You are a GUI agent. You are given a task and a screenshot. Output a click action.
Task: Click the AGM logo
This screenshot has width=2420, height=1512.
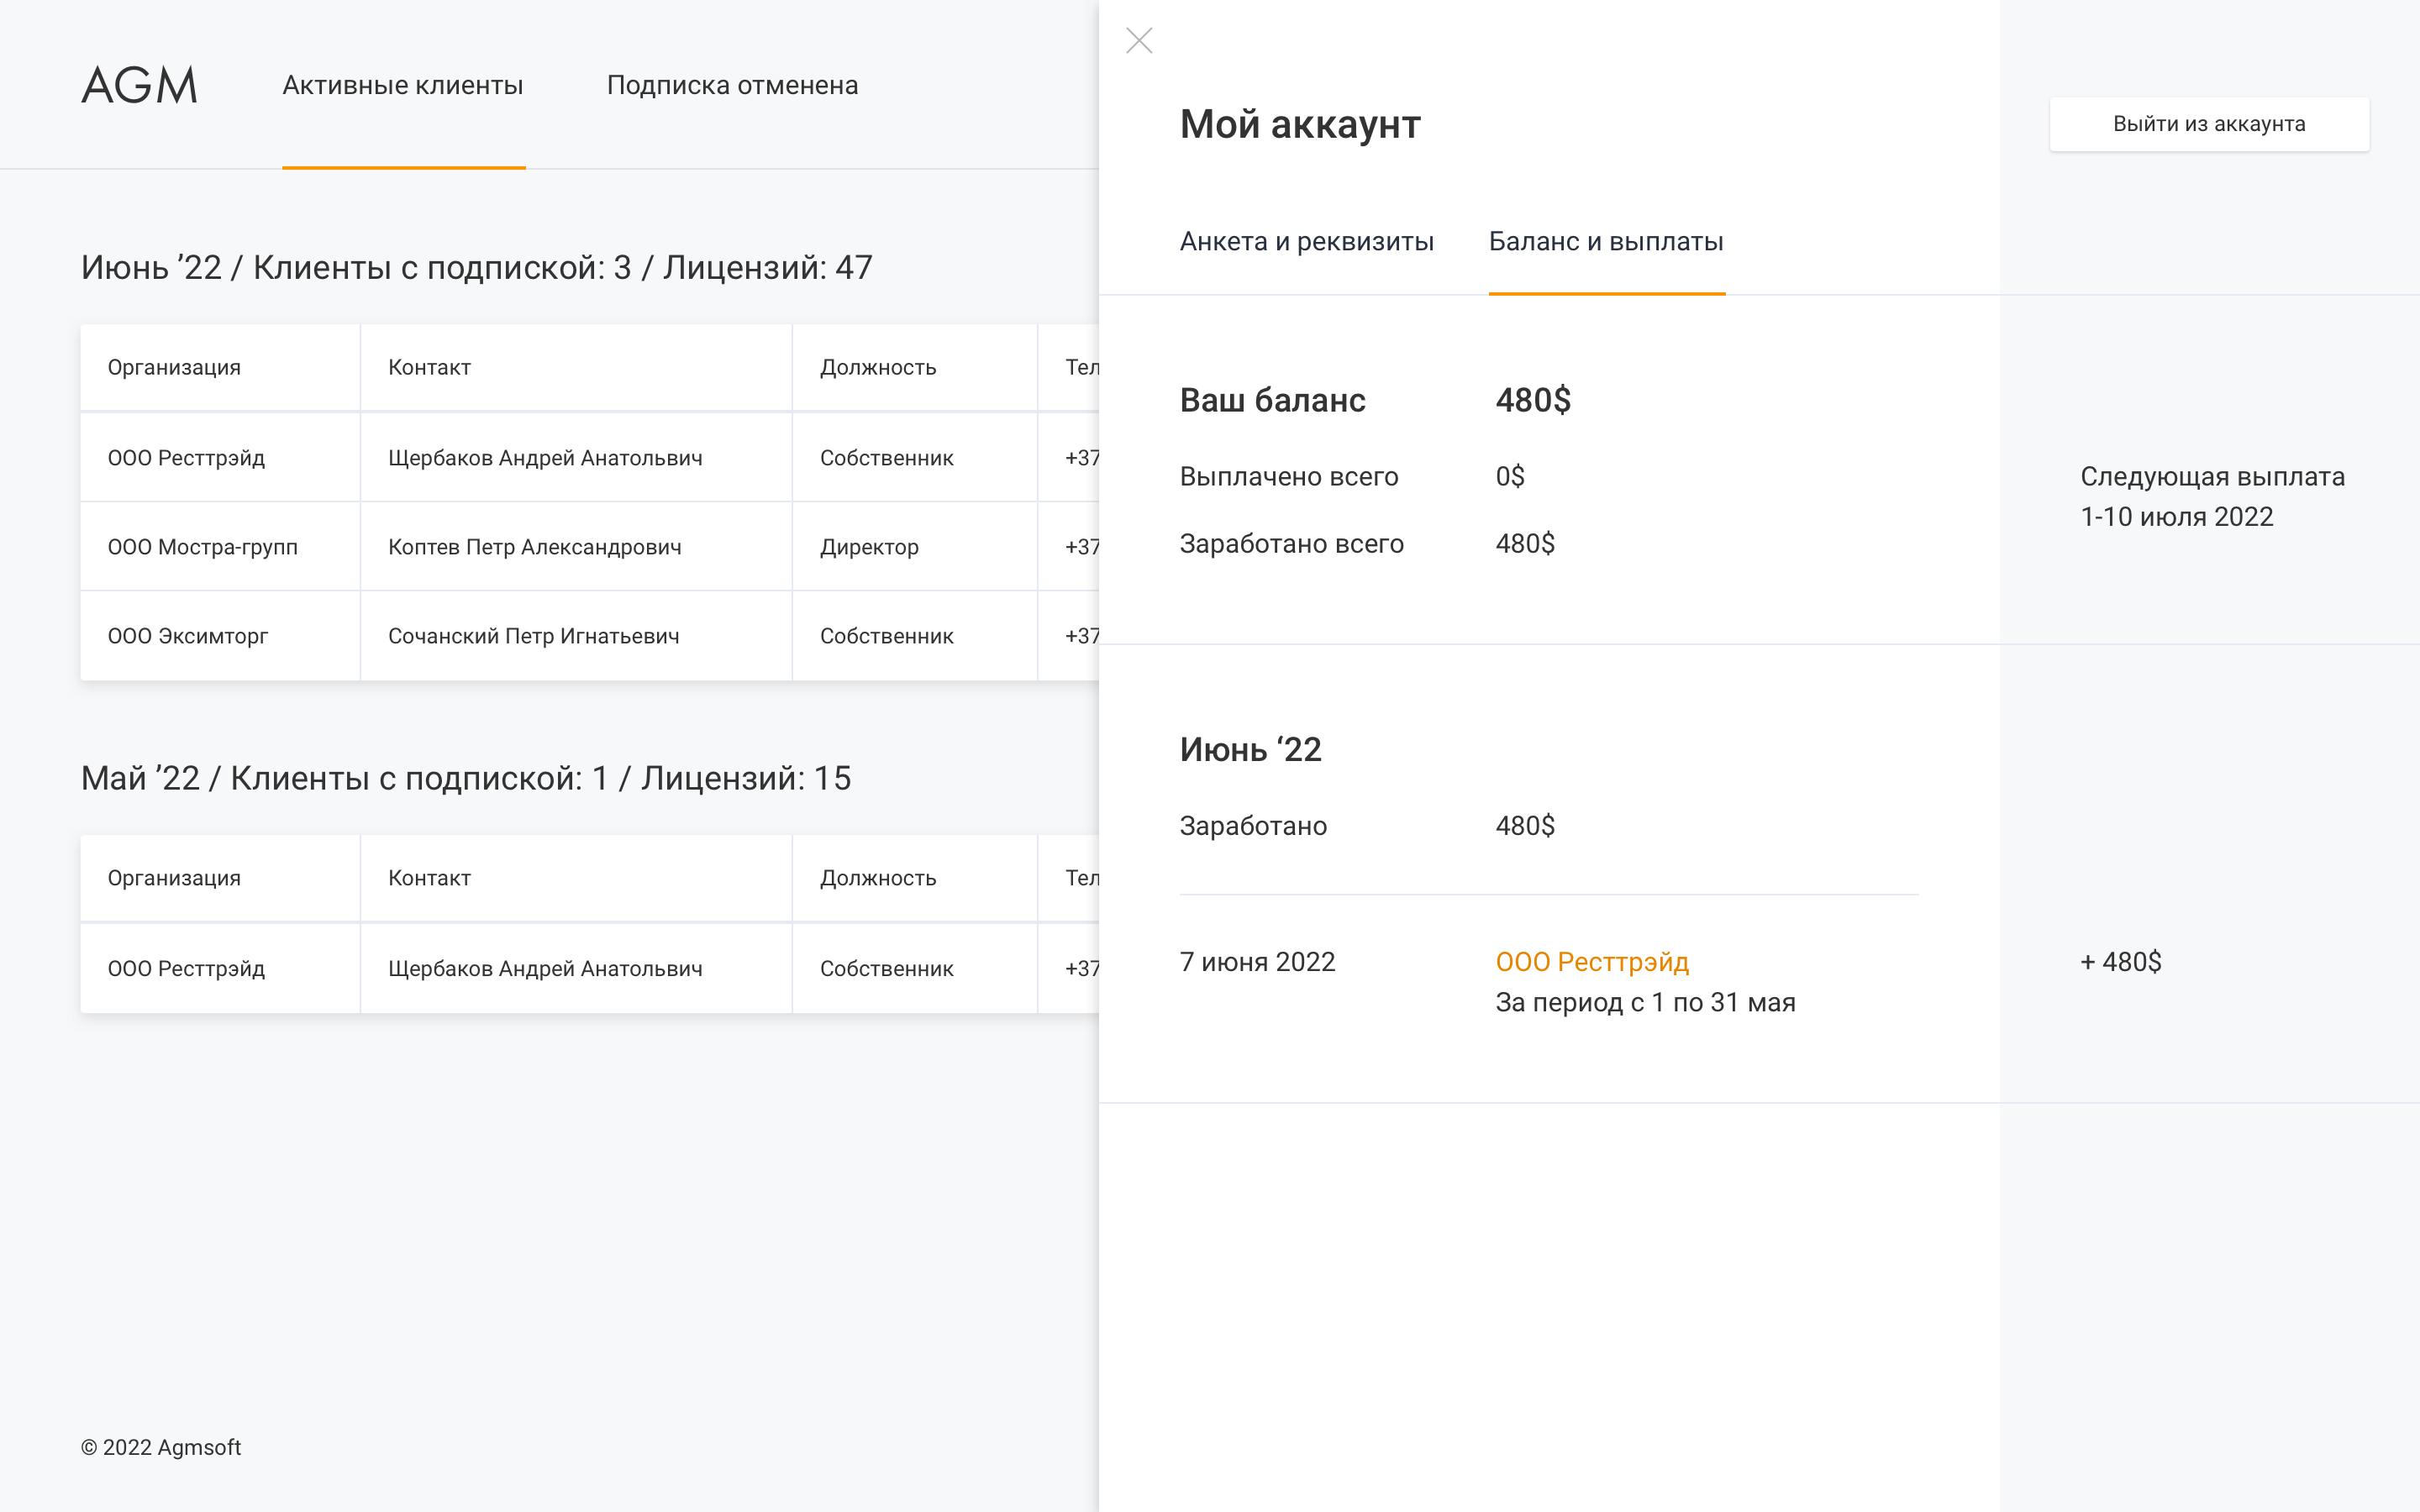139,86
